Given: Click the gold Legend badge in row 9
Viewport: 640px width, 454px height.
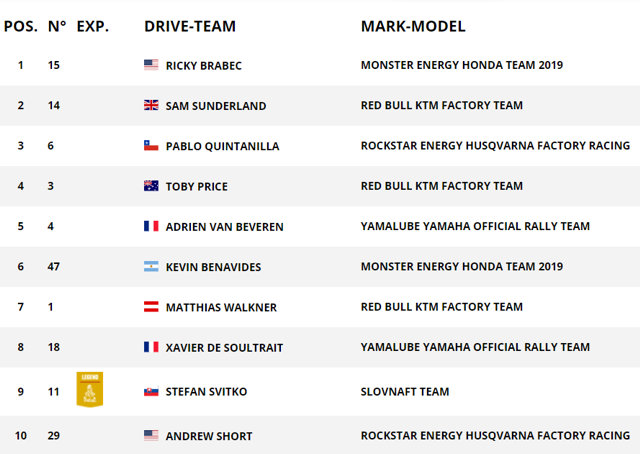Looking at the screenshot, I should (x=90, y=389).
